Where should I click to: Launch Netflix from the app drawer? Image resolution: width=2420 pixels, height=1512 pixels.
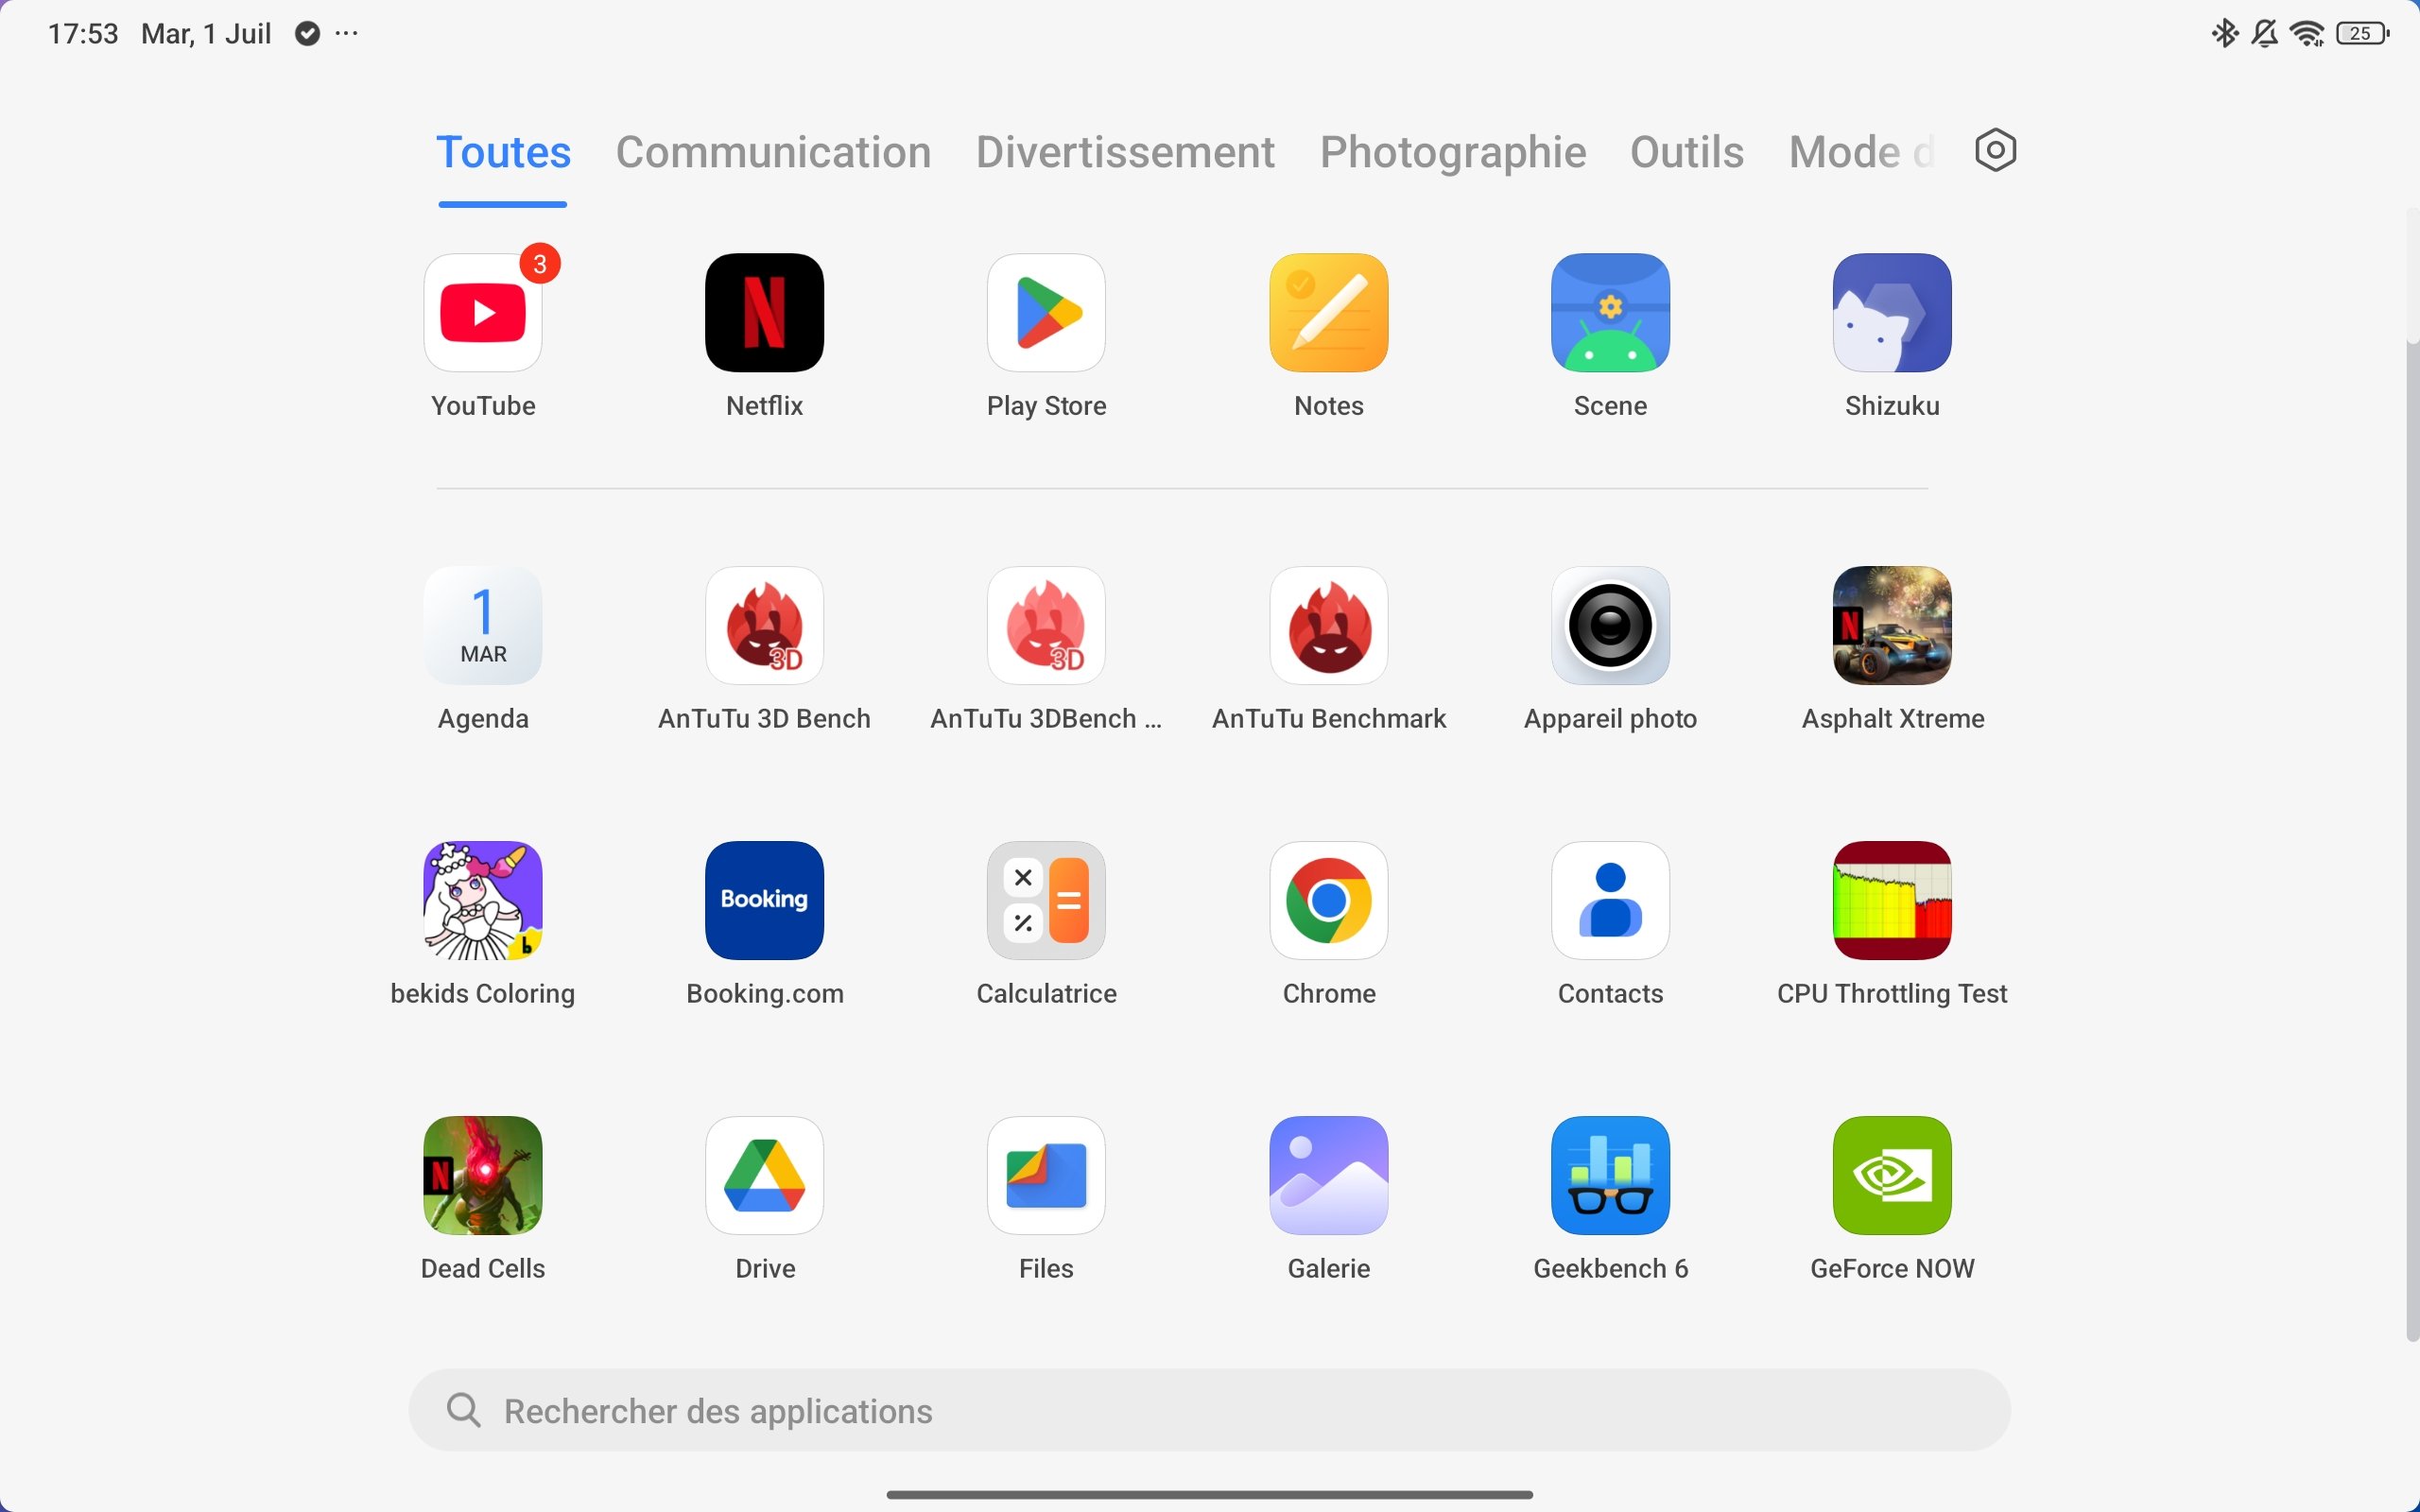coord(764,313)
